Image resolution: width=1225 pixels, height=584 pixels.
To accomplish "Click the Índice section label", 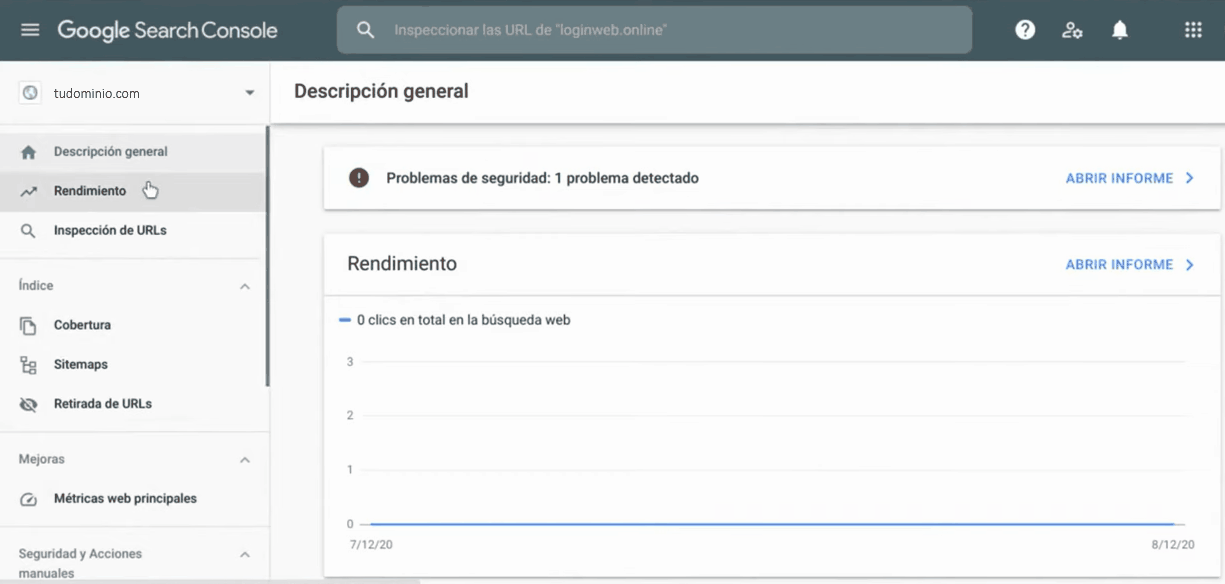I will (36, 286).
